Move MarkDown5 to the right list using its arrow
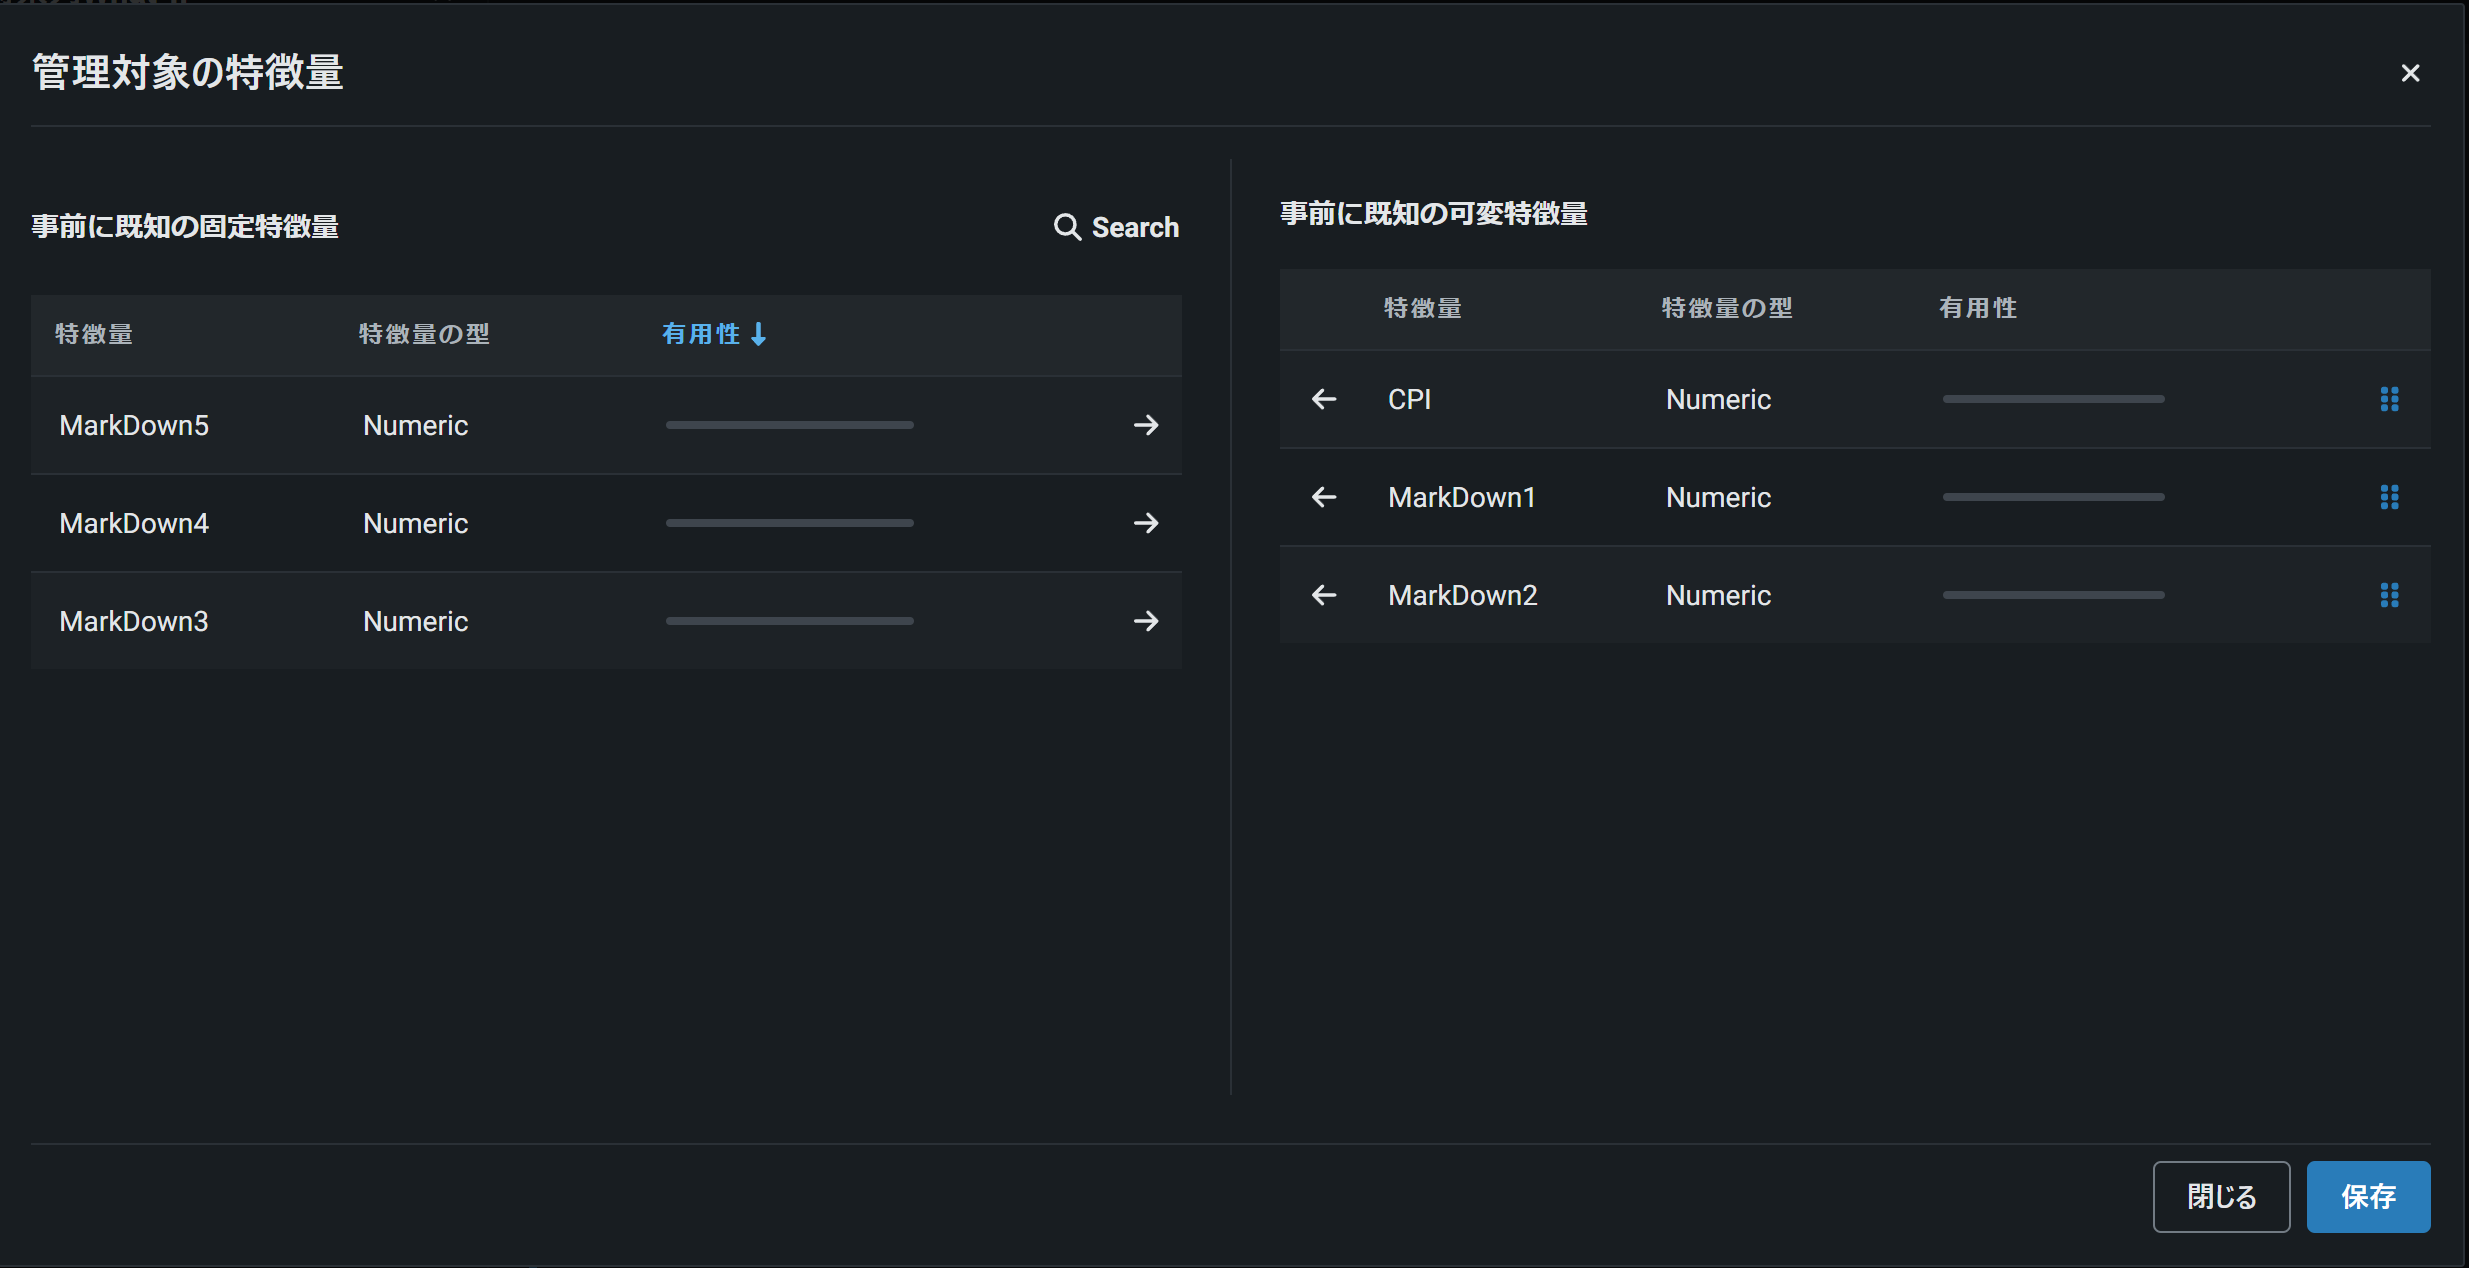Image resolution: width=2469 pixels, height=1268 pixels. [1146, 425]
